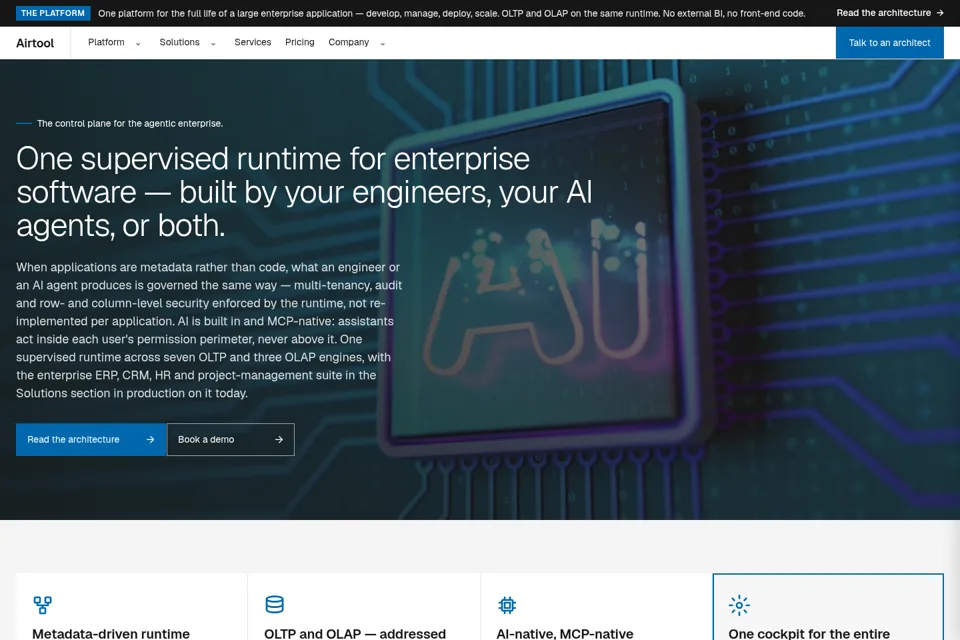960x640 pixels.
Task: Click the AI-native chip icon
Action: click(507, 605)
